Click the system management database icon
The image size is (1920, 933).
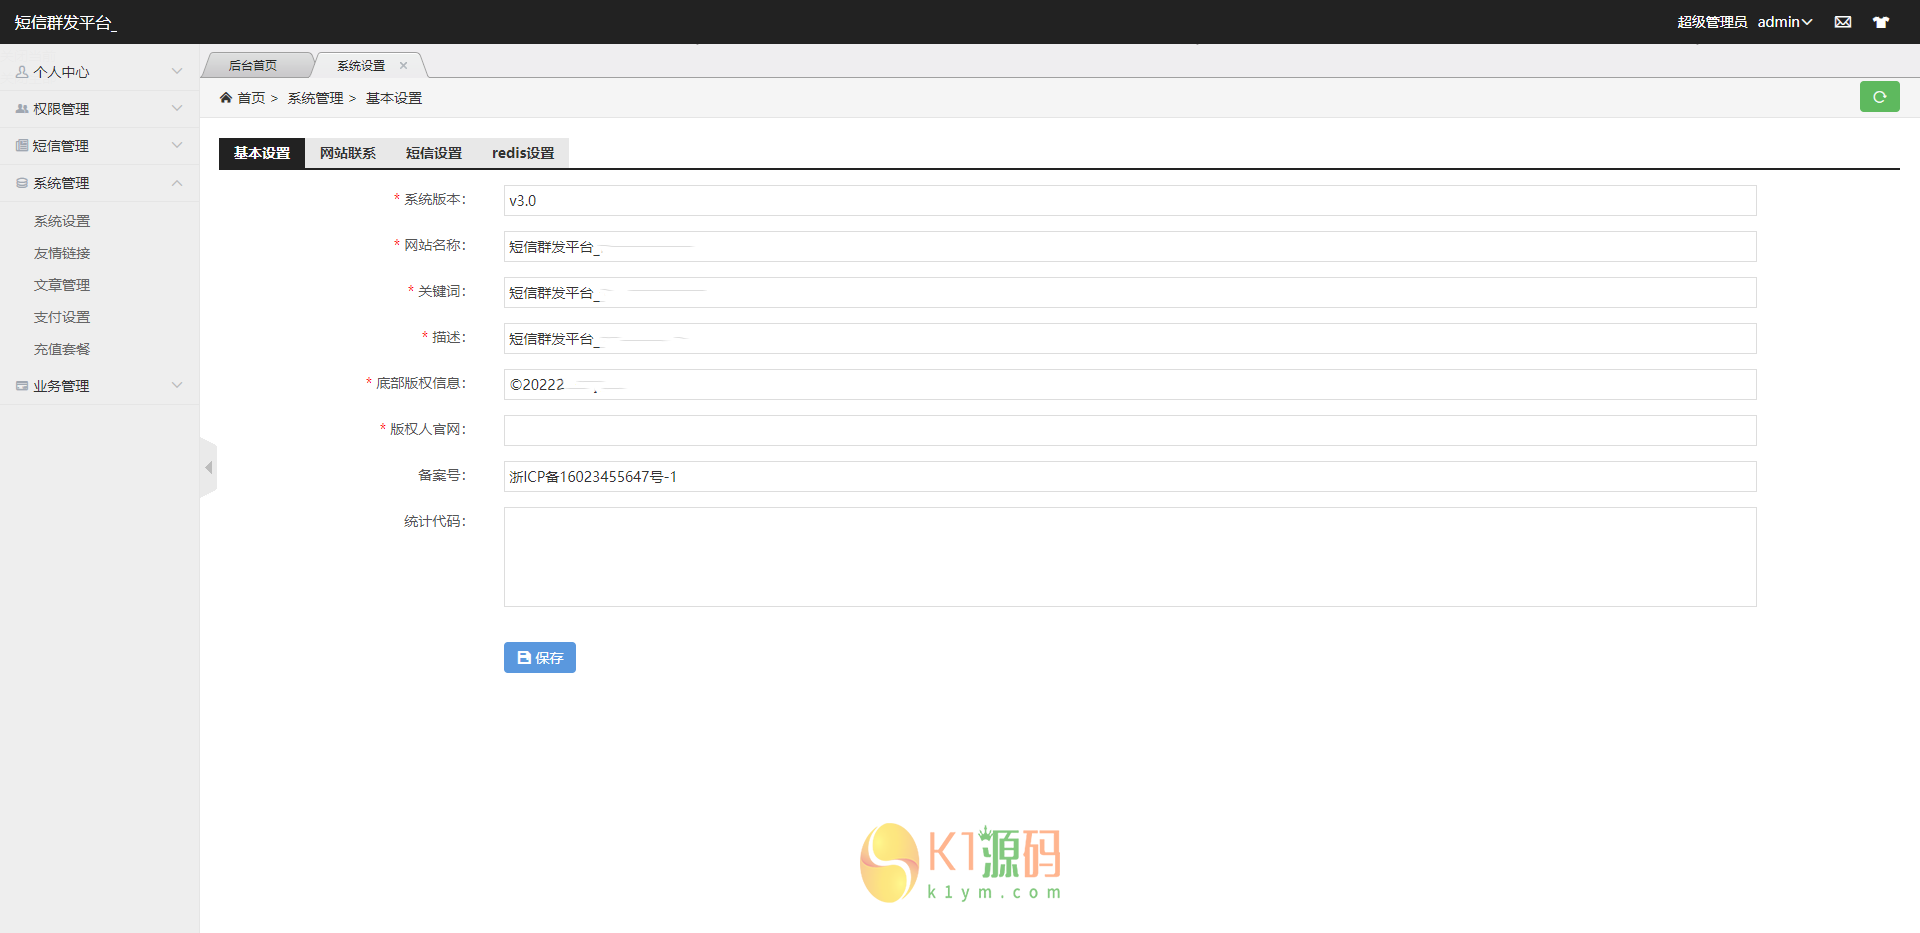click(22, 183)
